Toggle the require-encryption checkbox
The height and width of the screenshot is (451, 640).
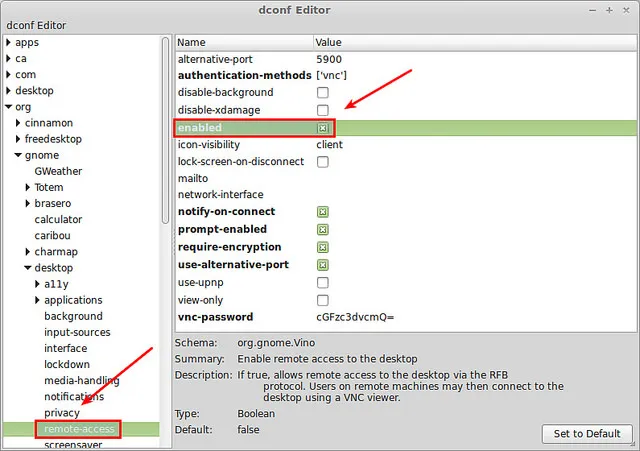click(x=322, y=247)
